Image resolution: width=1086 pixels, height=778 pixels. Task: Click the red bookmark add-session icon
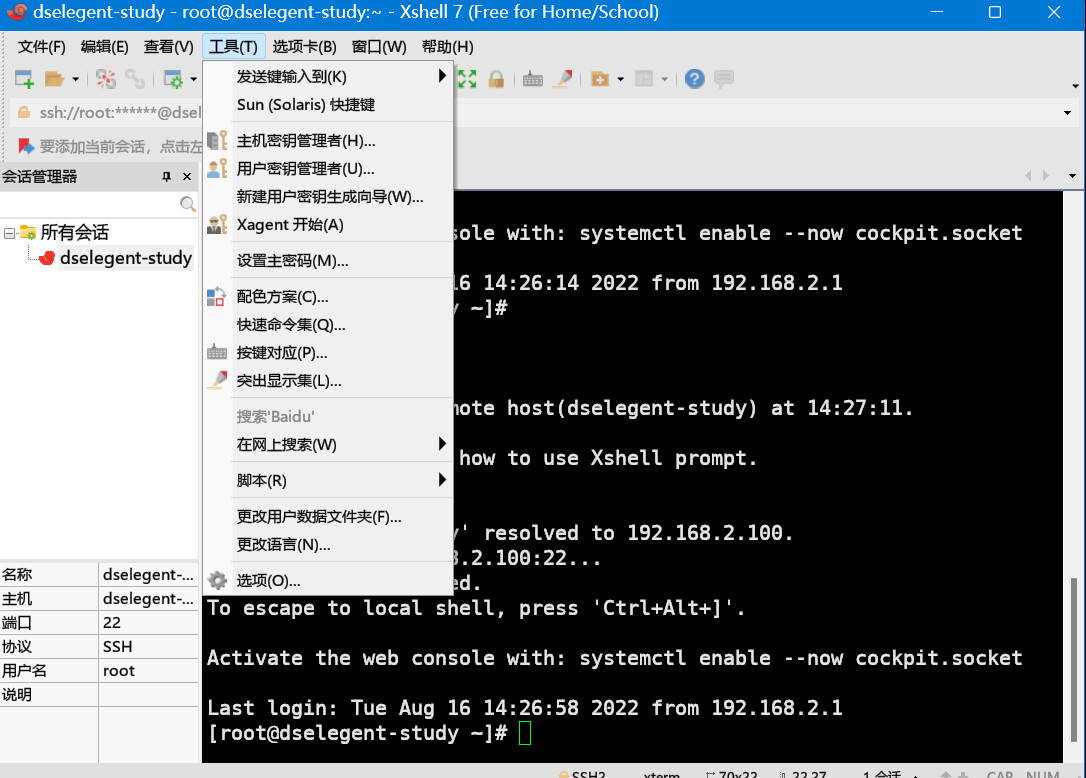[x=26, y=146]
